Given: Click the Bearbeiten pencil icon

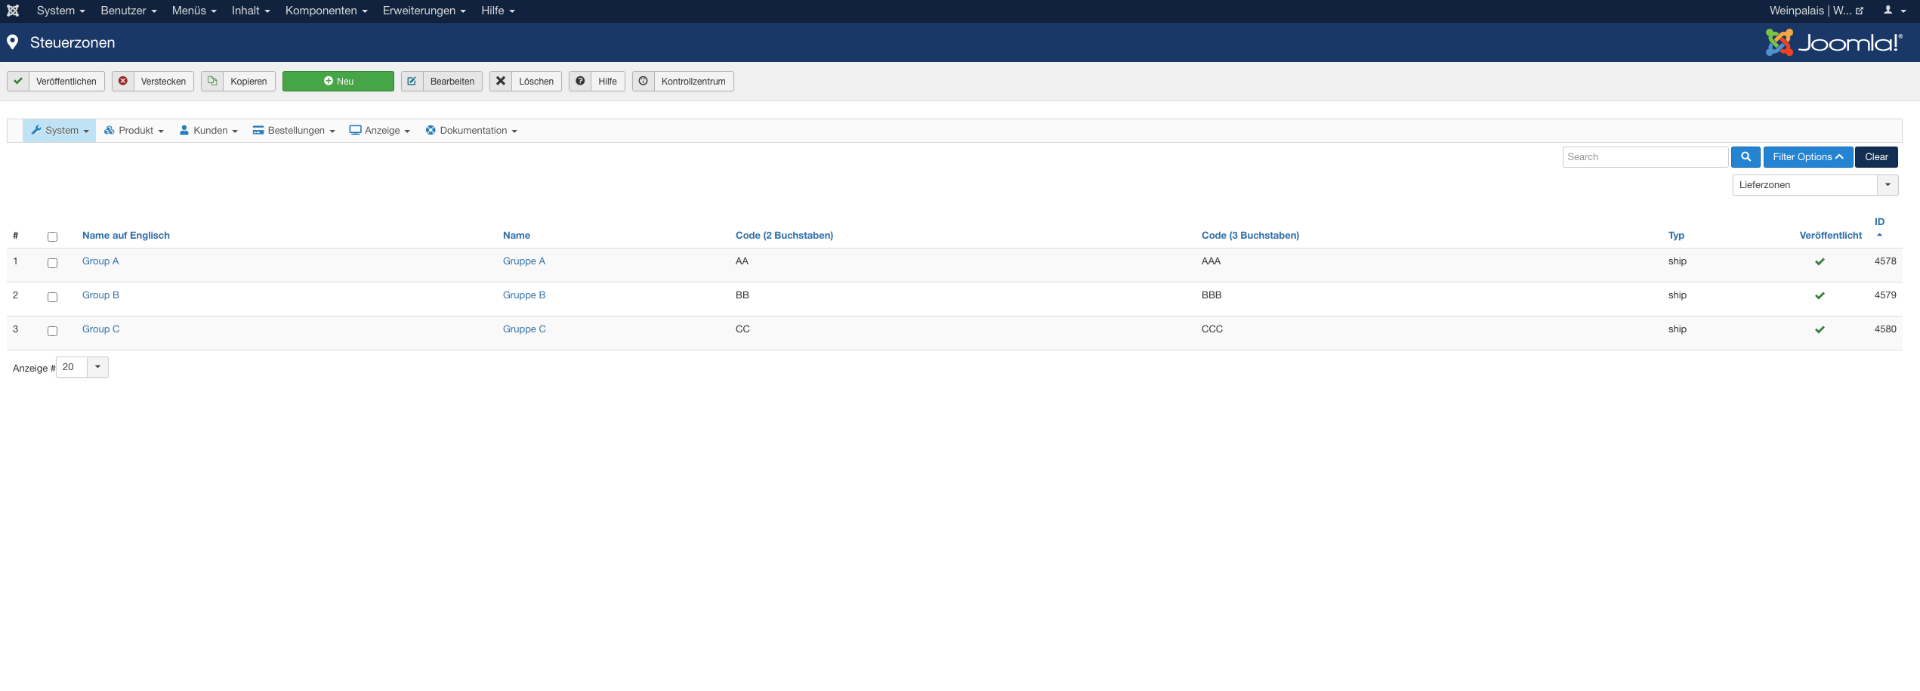Looking at the screenshot, I should coord(412,81).
